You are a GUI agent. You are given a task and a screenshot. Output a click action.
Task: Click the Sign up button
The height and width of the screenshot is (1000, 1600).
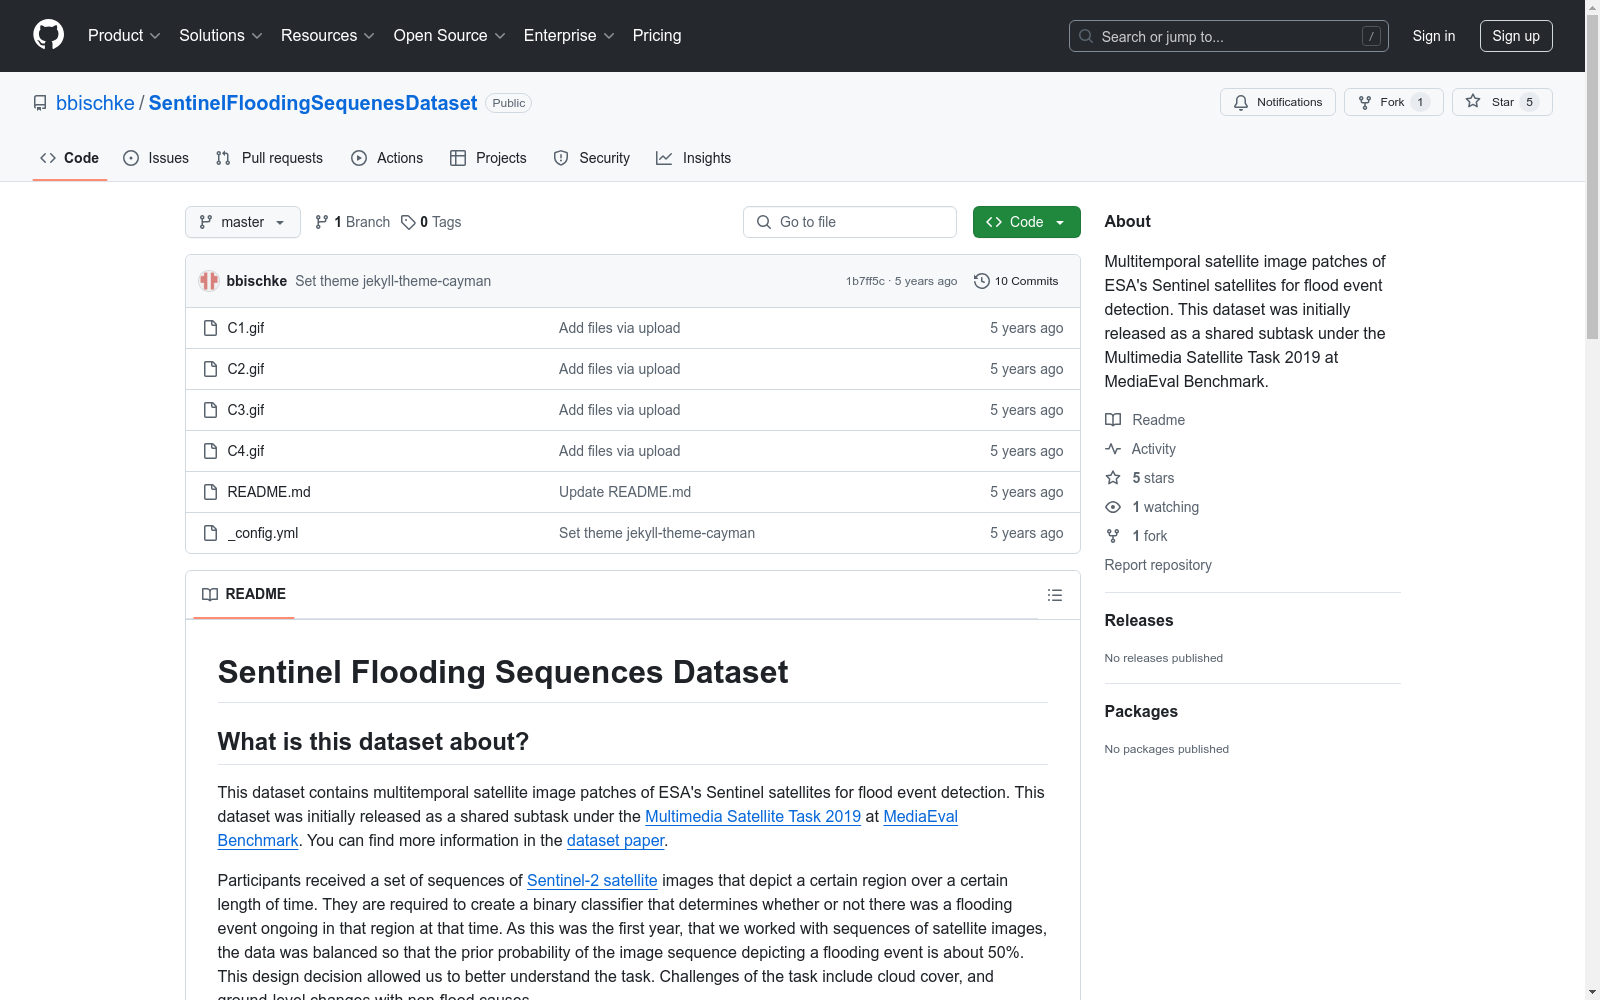click(x=1516, y=36)
